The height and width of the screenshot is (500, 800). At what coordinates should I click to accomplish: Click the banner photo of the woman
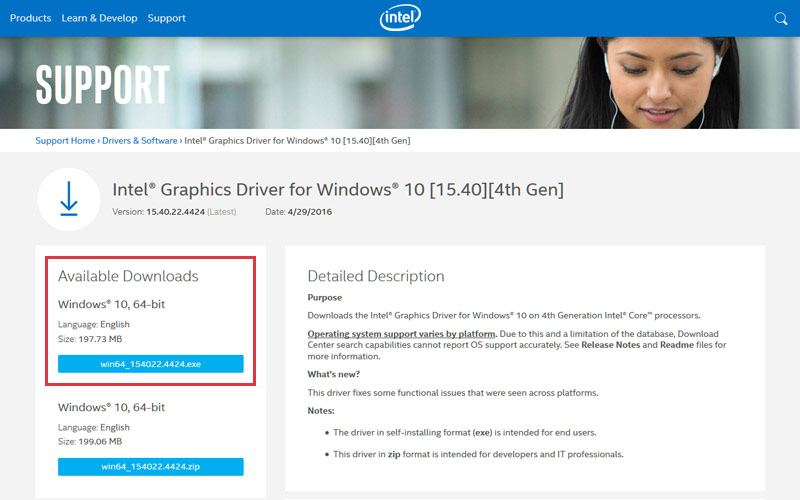[x=656, y=83]
